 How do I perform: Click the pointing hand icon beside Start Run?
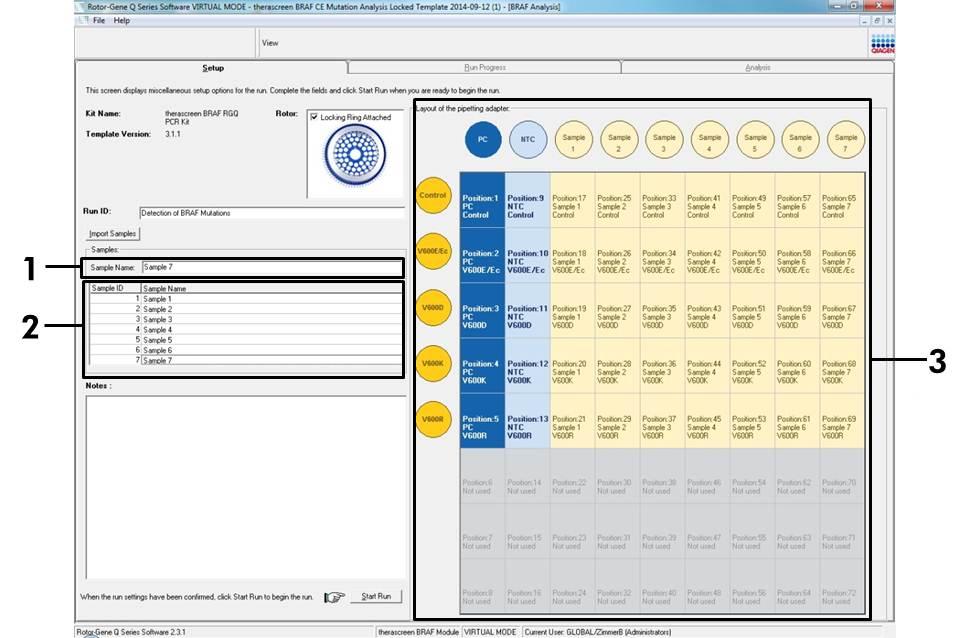point(334,597)
